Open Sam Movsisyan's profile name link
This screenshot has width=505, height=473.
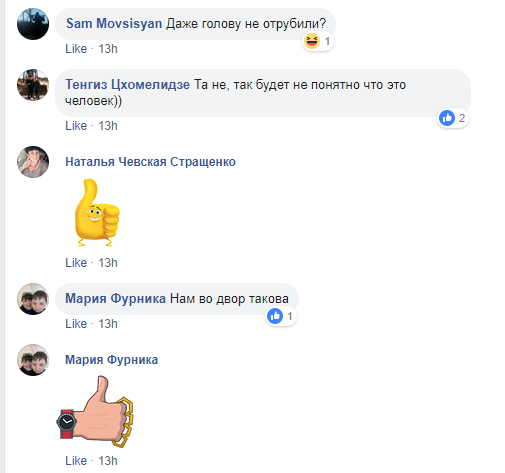tap(114, 24)
